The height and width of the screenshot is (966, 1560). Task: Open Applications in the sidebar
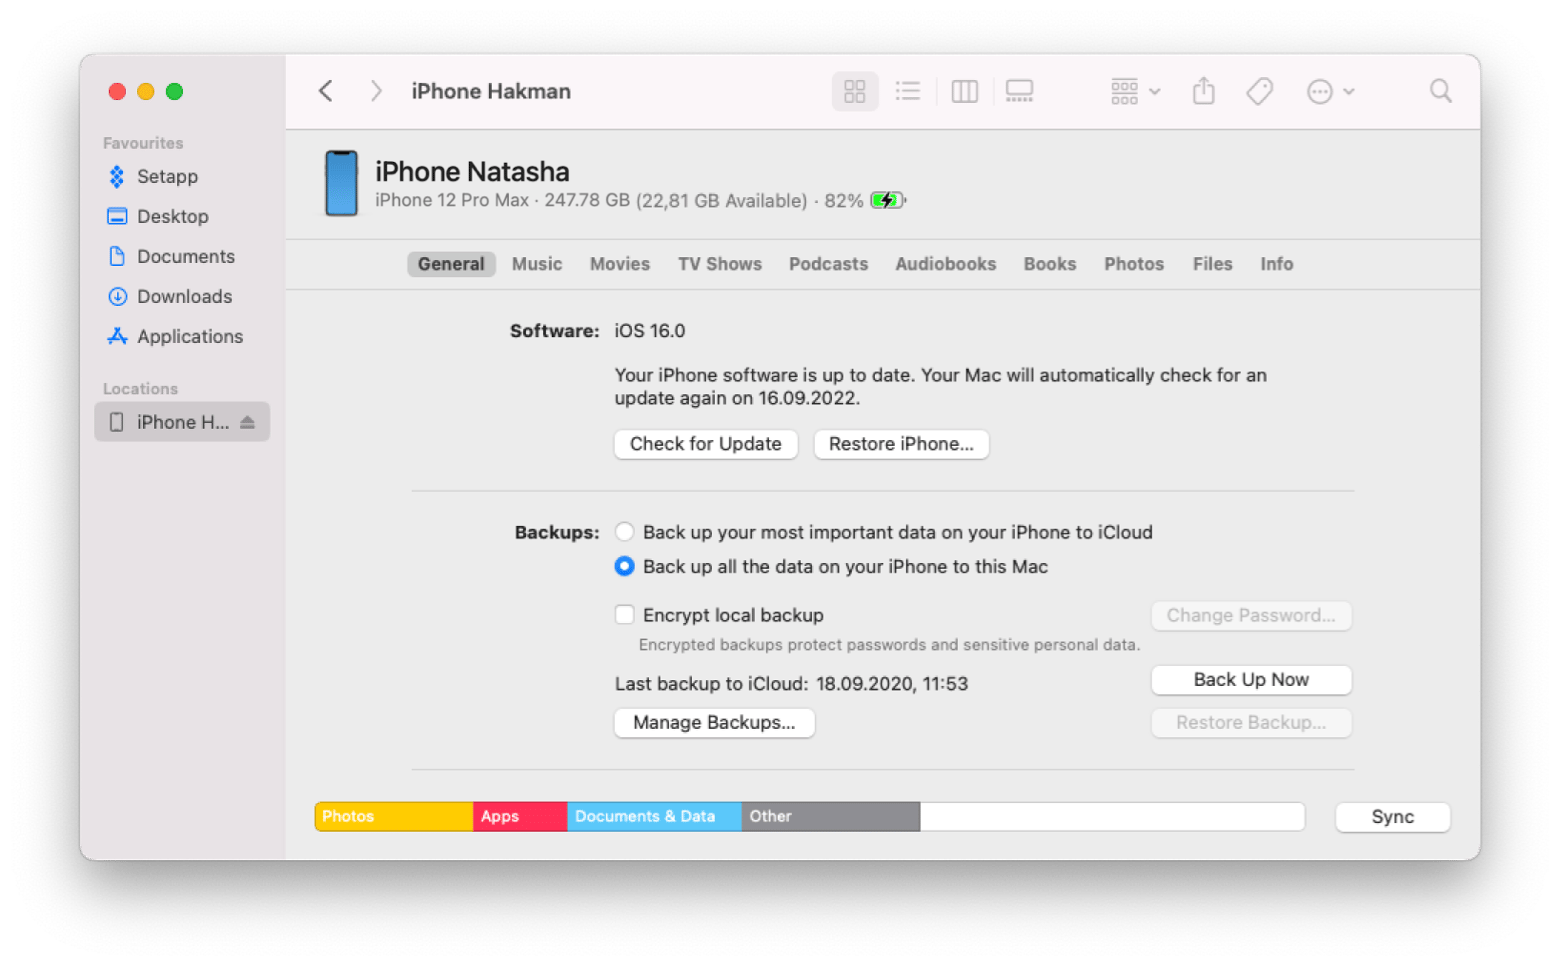(x=189, y=336)
